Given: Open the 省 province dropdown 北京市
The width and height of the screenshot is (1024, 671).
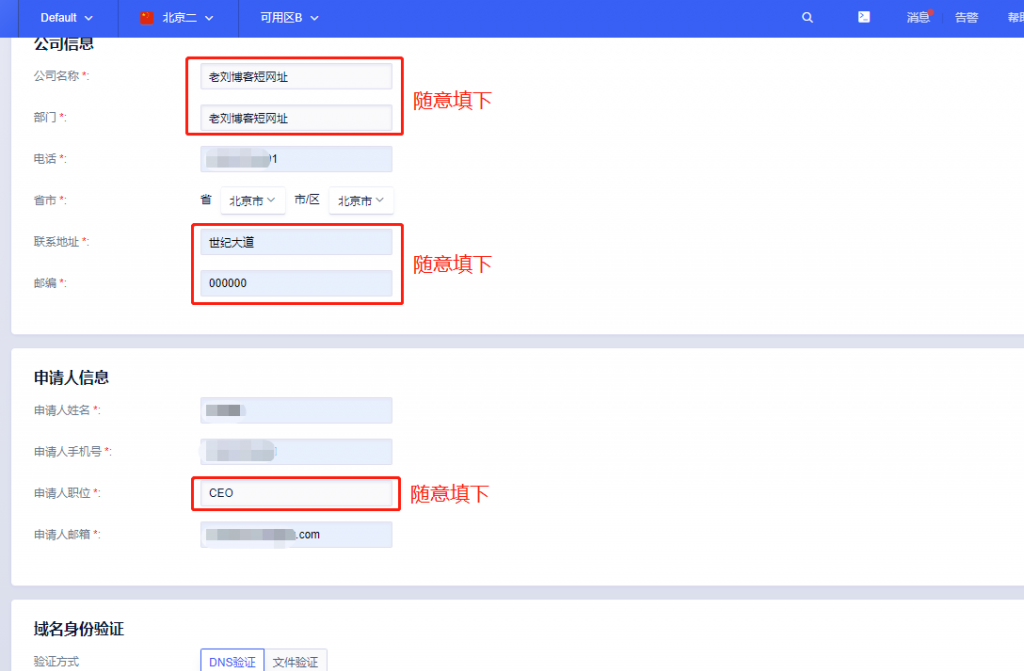Looking at the screenshot, I should point(252,201).
